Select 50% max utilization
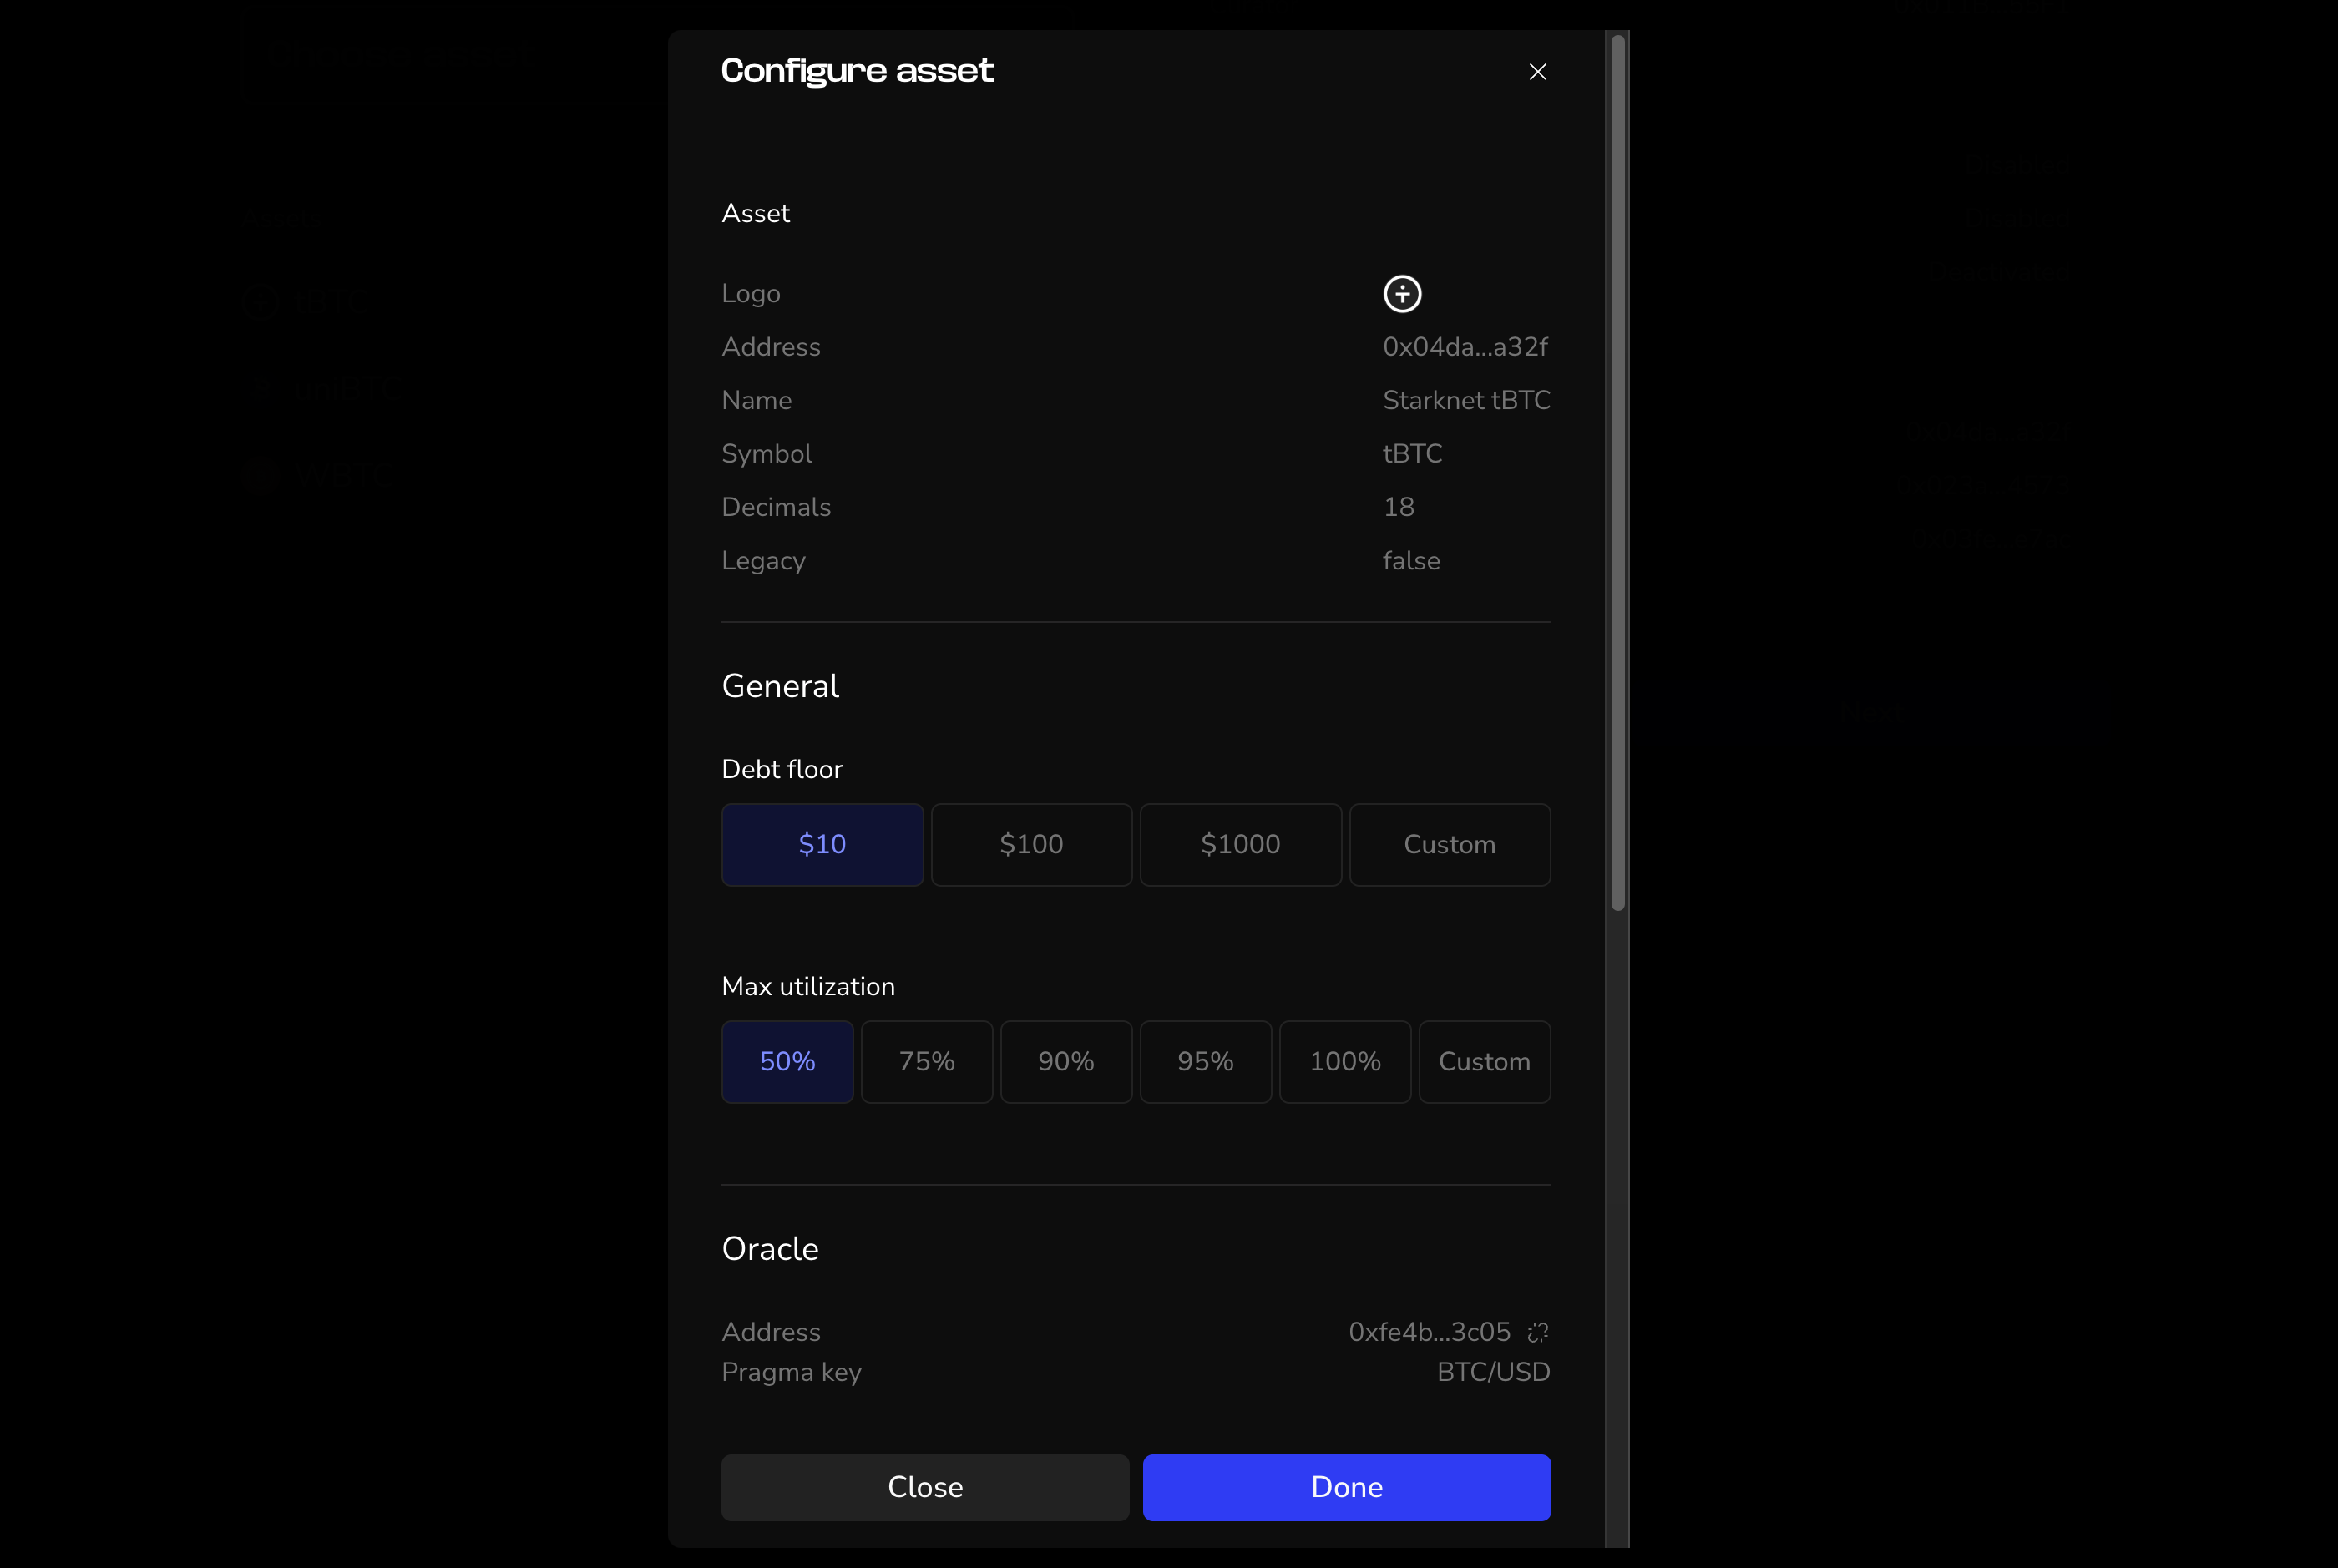This screenshot has width=2338, height=1568. point(787,1061)
